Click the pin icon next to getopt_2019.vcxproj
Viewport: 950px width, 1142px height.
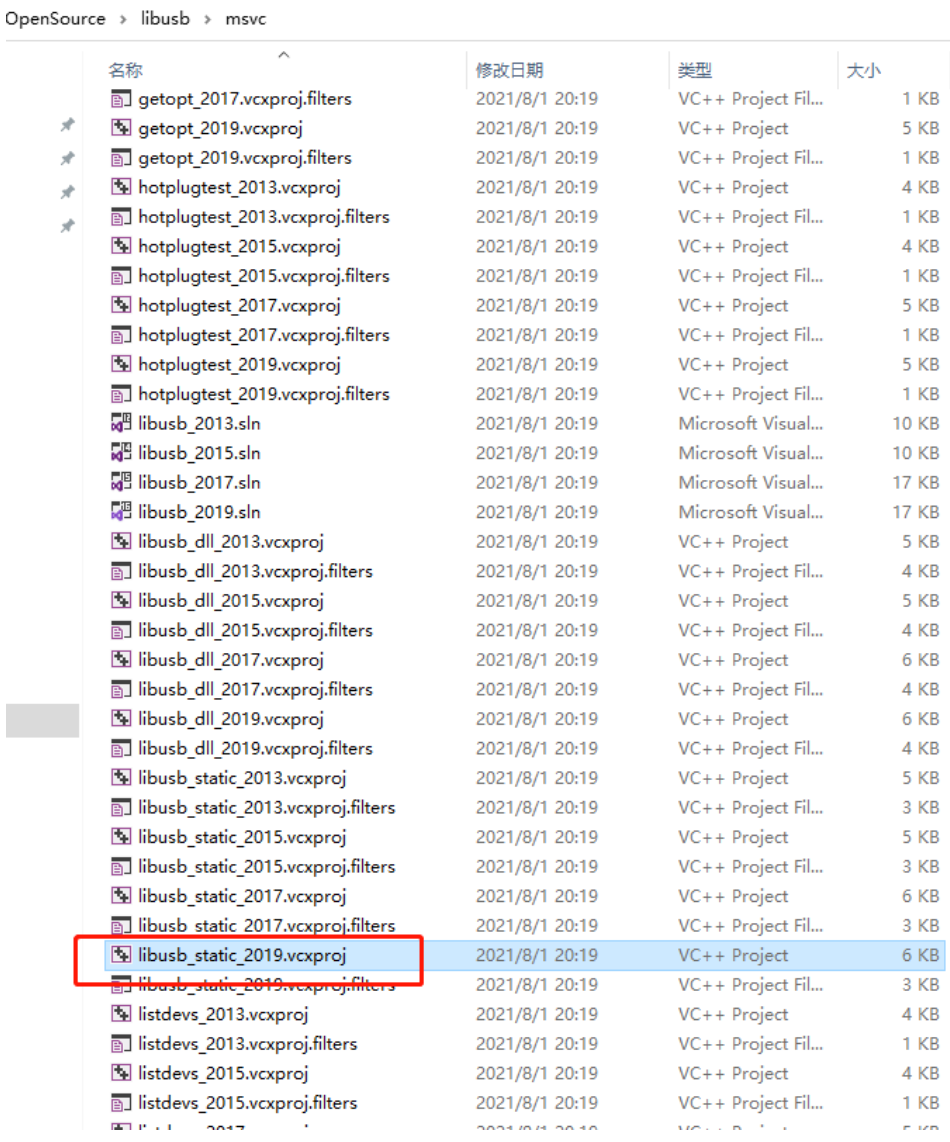pos(67,128)
